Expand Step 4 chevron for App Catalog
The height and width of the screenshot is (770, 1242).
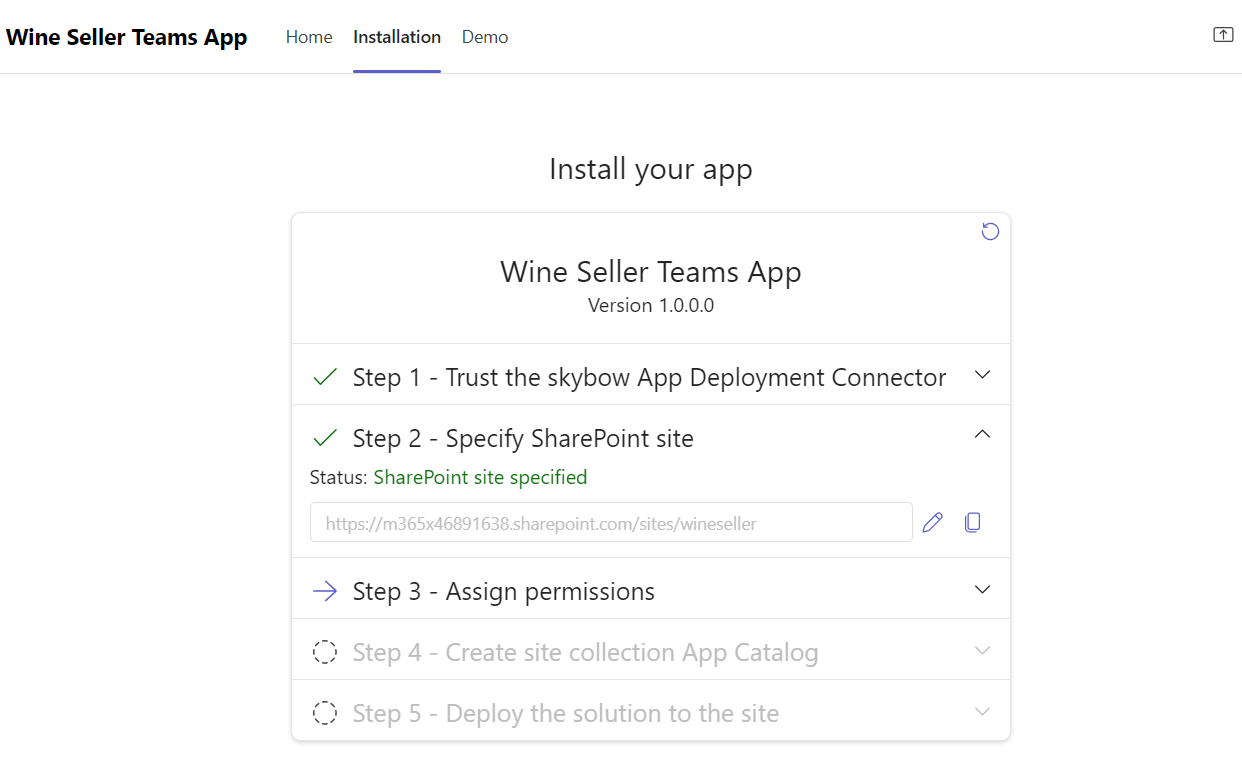point(983,650)
